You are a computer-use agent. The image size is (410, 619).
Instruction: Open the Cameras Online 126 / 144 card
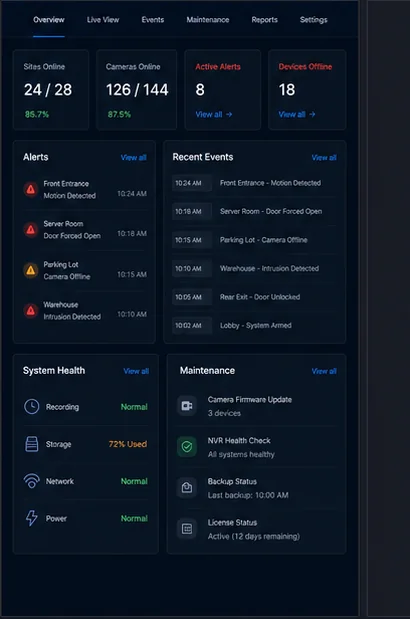137,90
